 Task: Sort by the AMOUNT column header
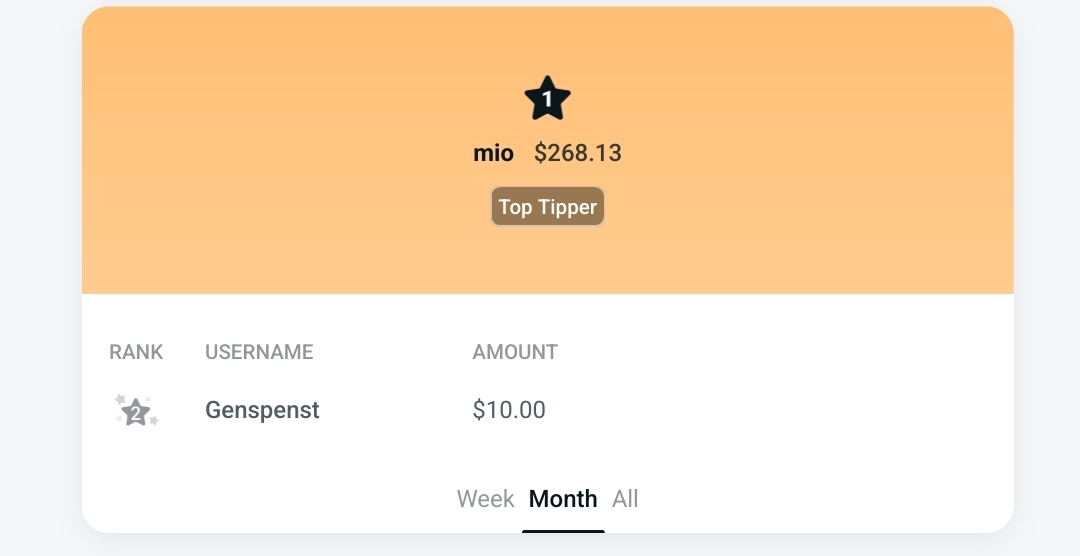515,352
